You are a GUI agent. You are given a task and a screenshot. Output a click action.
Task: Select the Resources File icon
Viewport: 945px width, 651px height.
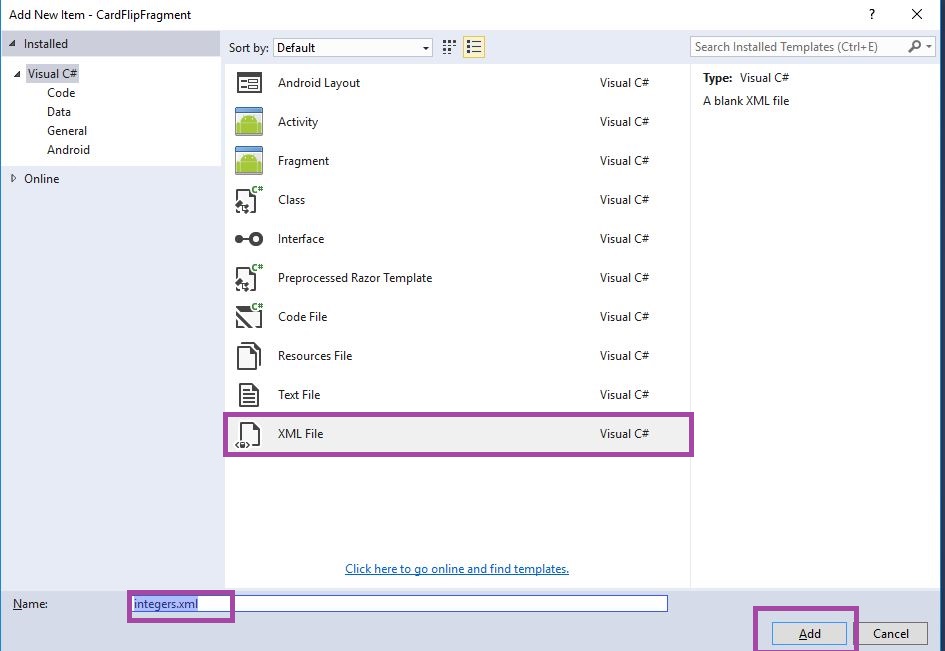pos(248,356)
